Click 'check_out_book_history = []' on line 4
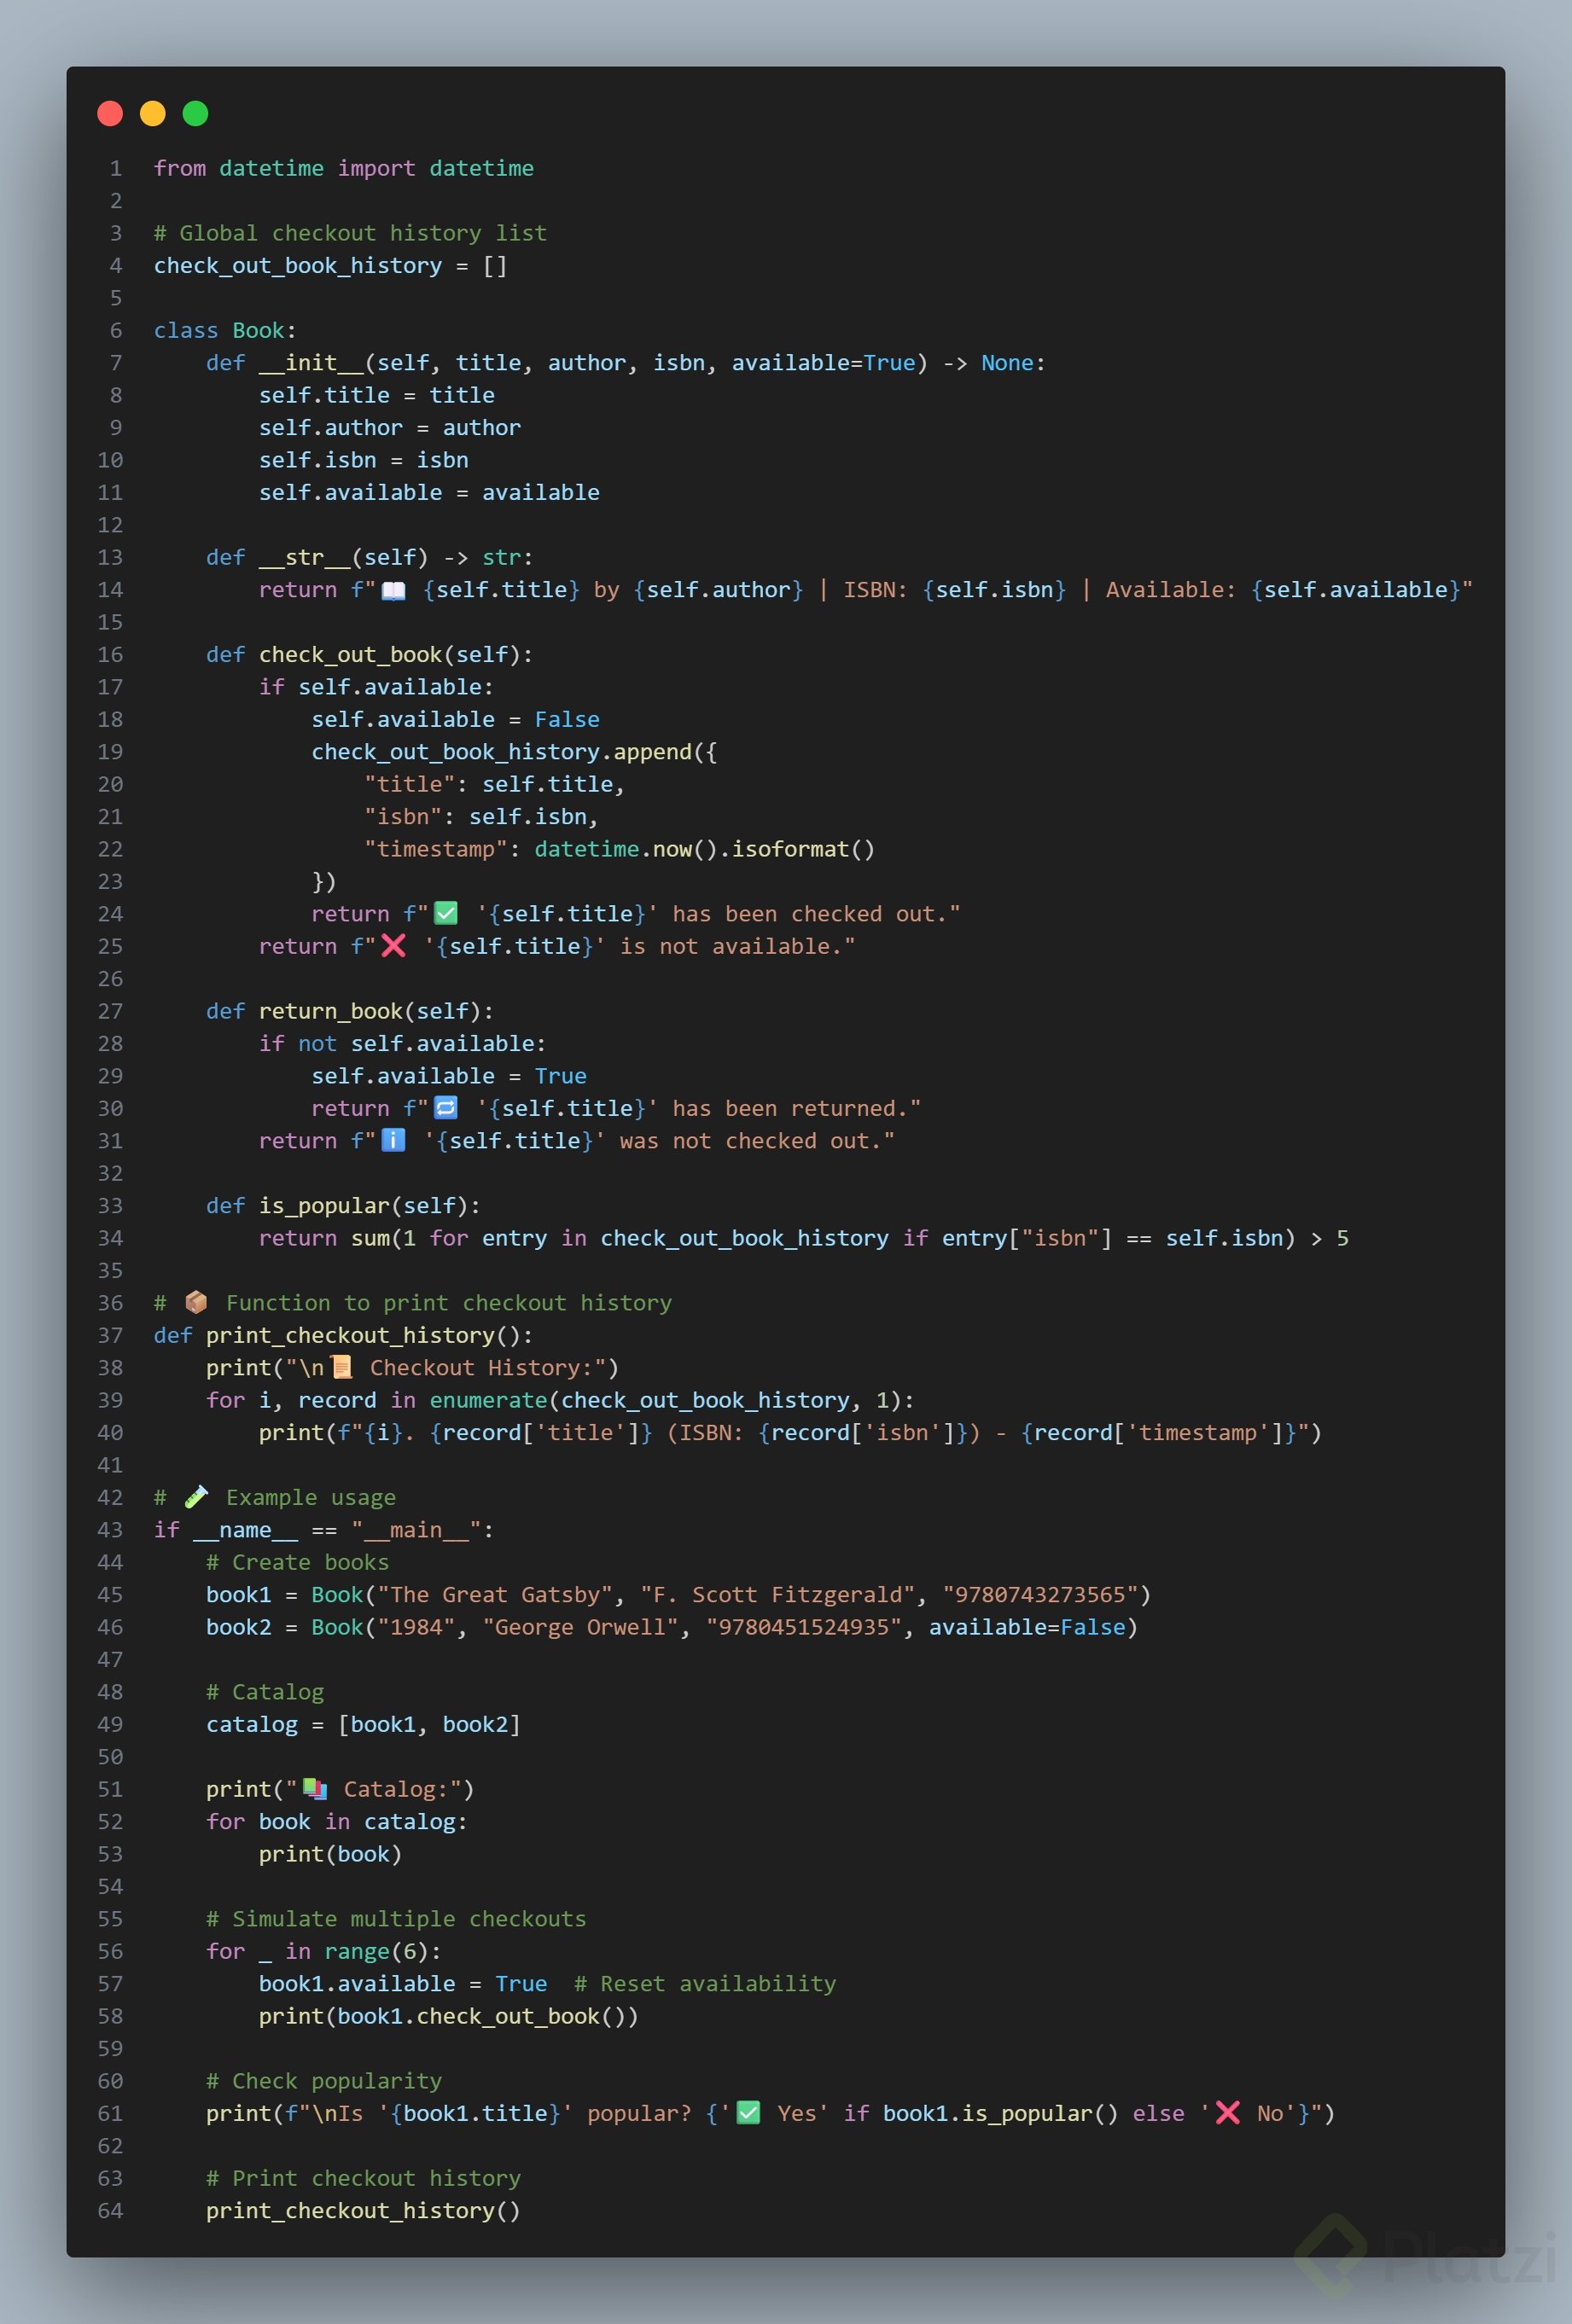The image size is (1572, 2324). (331, 265)
